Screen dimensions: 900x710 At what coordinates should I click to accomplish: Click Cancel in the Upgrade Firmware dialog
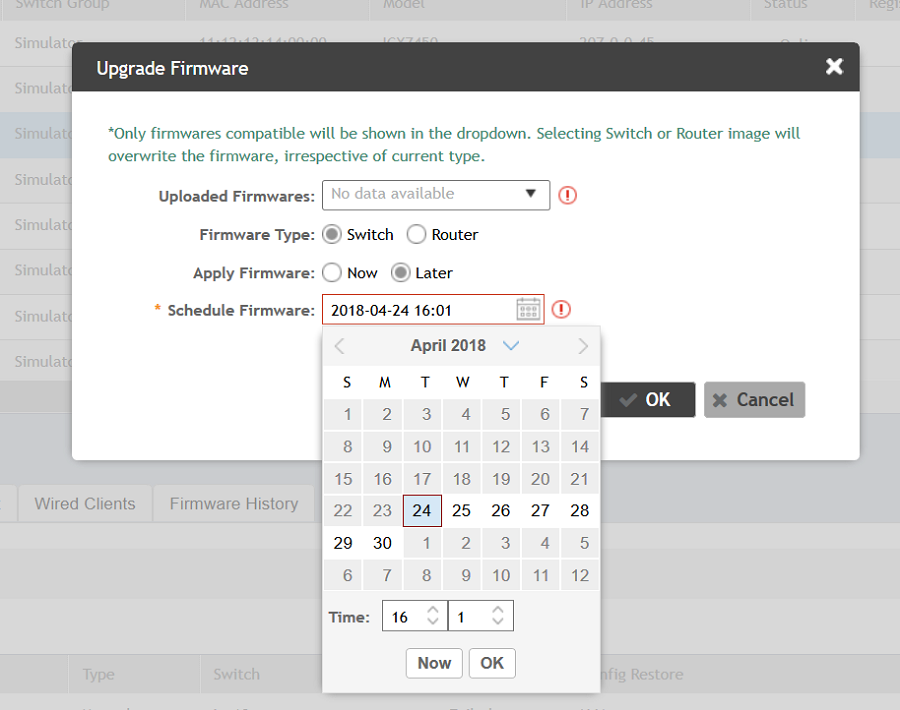click(x=754, y=400)
